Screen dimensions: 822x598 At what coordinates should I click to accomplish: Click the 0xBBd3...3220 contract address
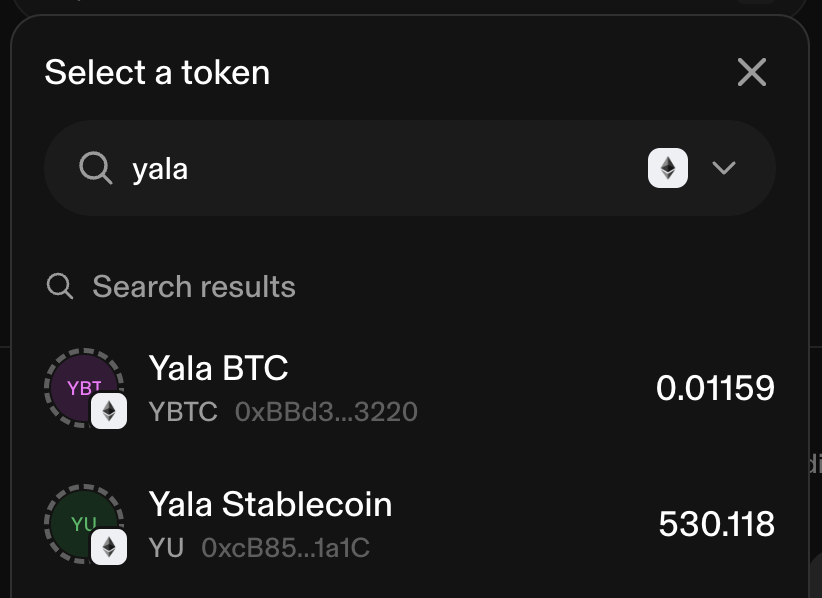[326, 411]
